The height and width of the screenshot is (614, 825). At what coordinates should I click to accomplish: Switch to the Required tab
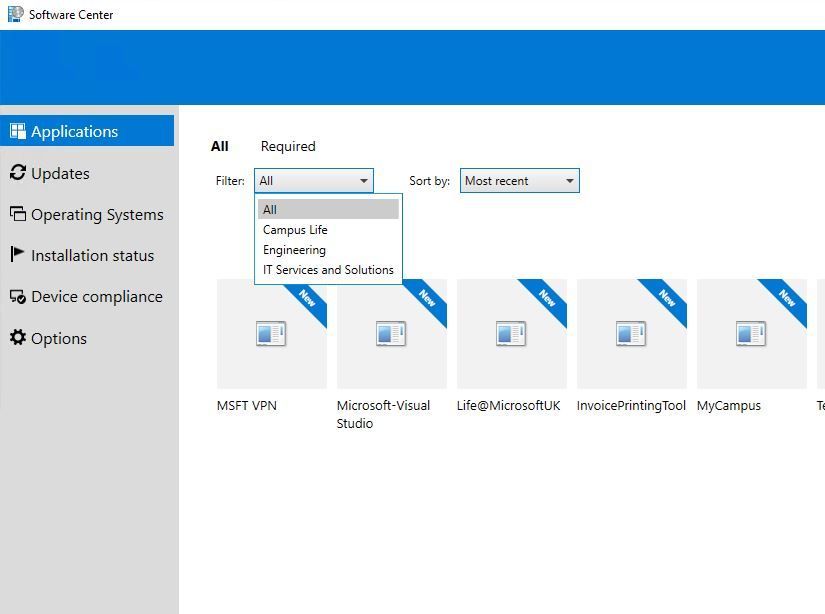pyautogui.click(x=288, y=146)
